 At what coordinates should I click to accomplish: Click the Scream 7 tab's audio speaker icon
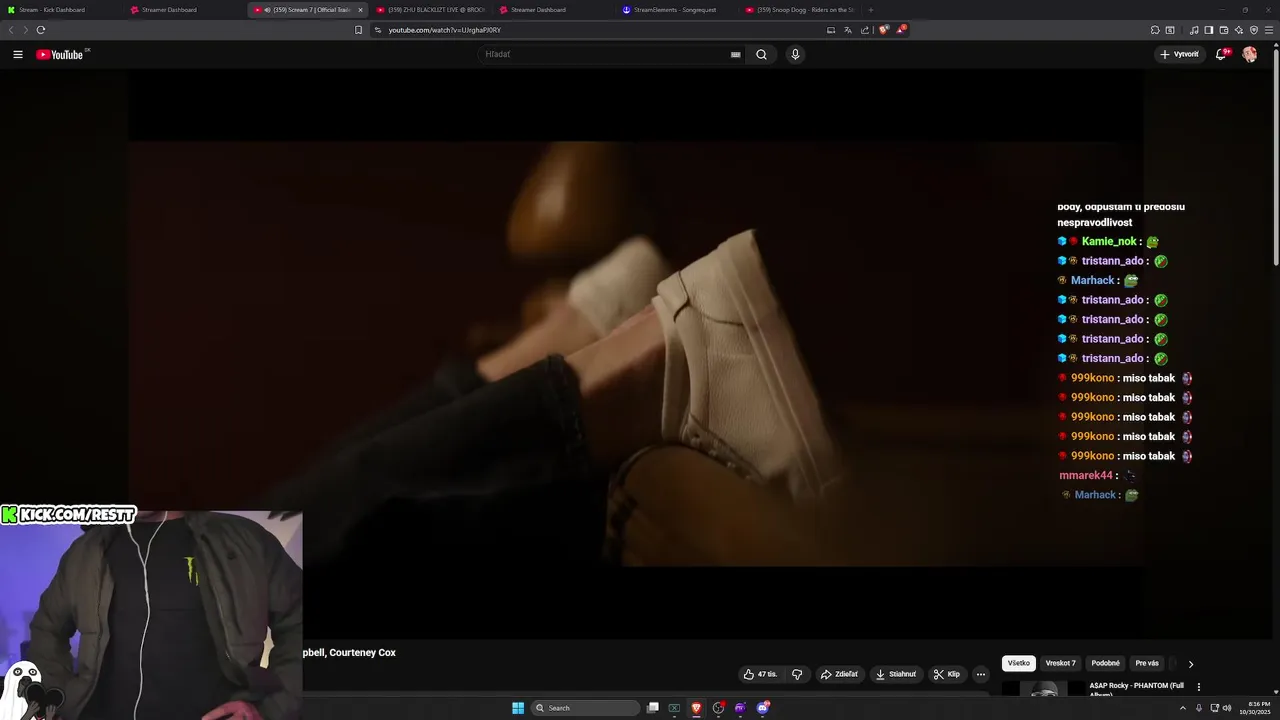coord(267,10)
